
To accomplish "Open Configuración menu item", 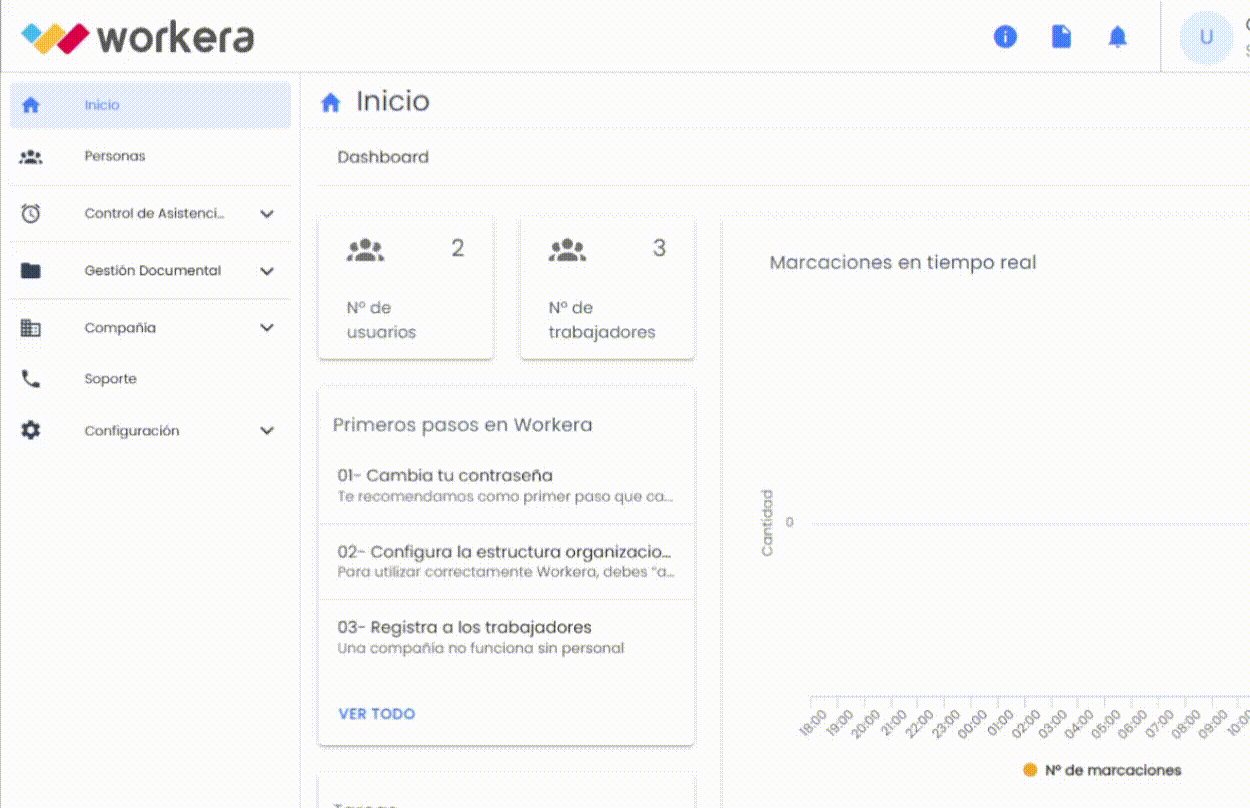I will 150,431.
